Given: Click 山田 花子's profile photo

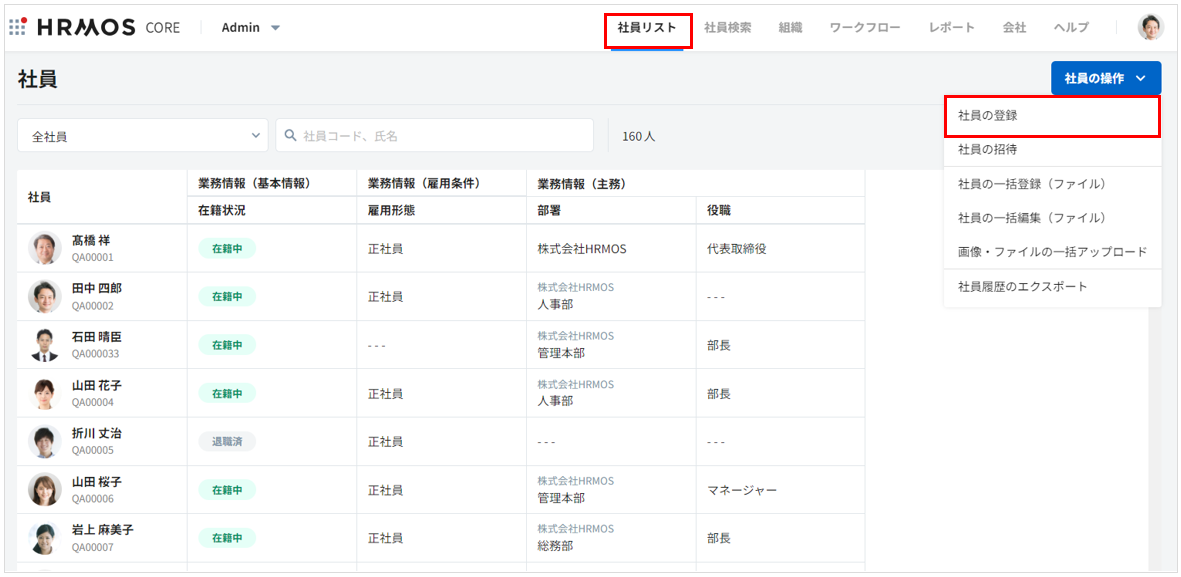Looking at the screenshot, I should (45, 393).
